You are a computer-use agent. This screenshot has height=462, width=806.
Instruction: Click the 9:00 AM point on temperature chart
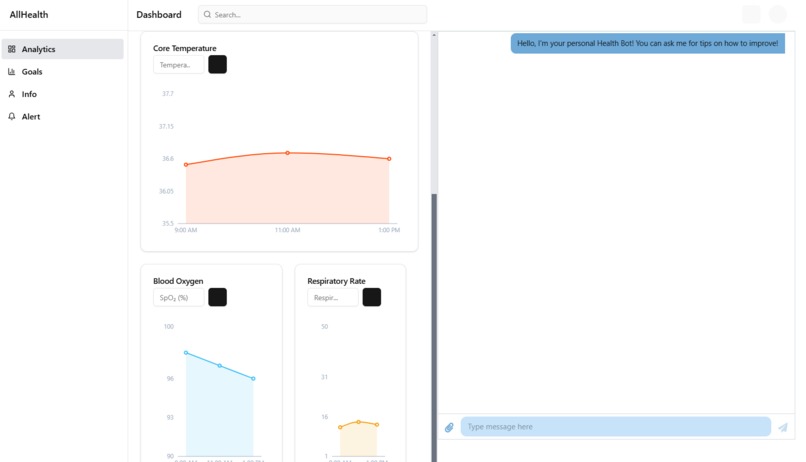tap(186, 165)
